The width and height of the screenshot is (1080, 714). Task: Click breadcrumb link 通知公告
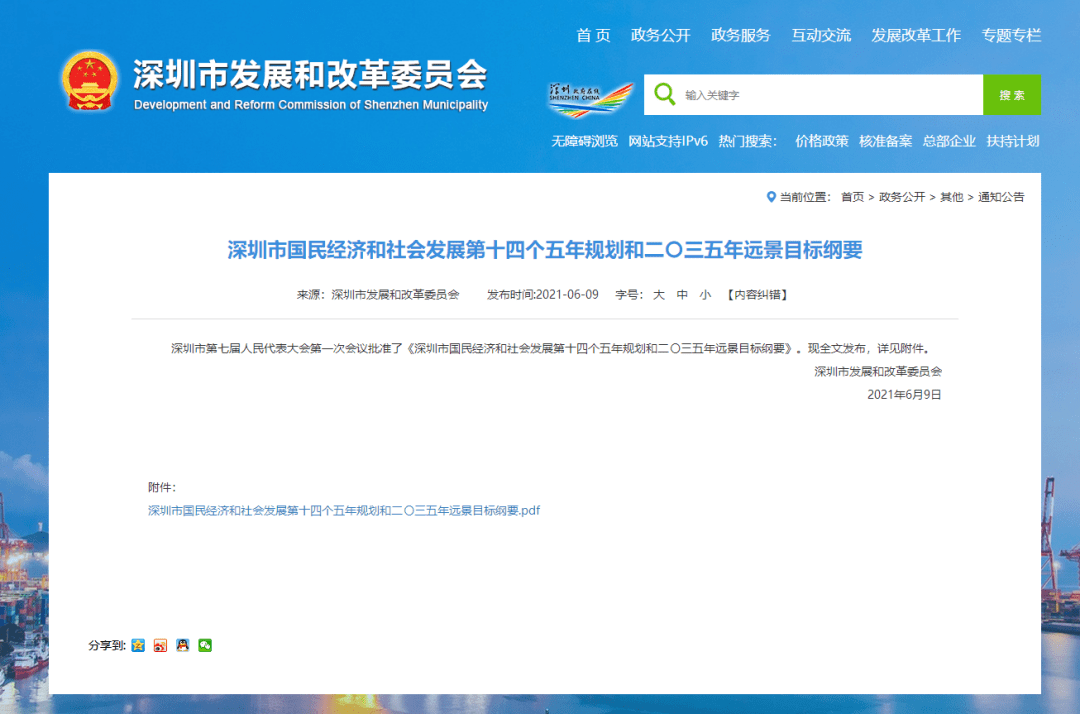[1001, 197]
